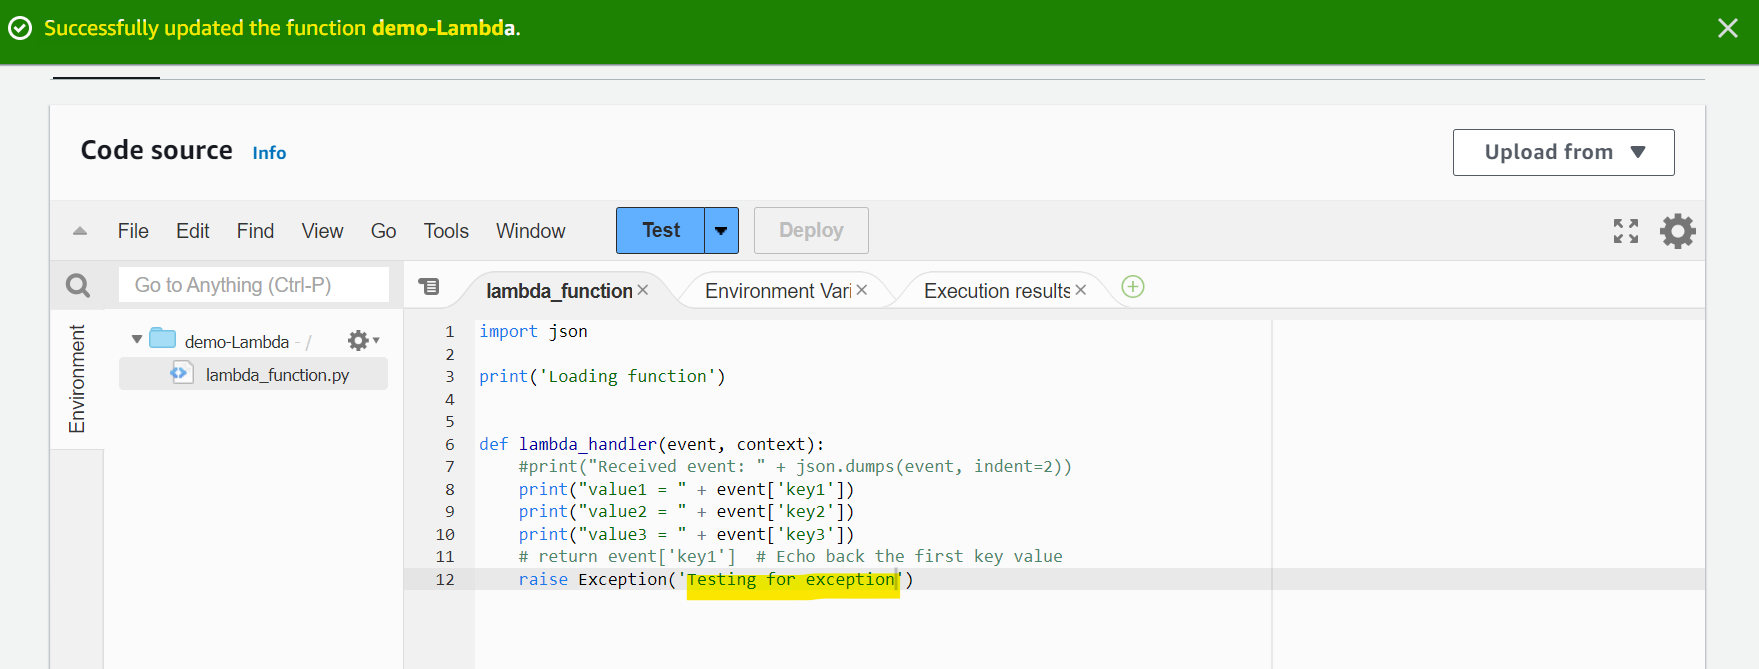Focus the Go to Anything field
Image resolution: width=1759 pixels, height=669 pixels.
[254, 285]
